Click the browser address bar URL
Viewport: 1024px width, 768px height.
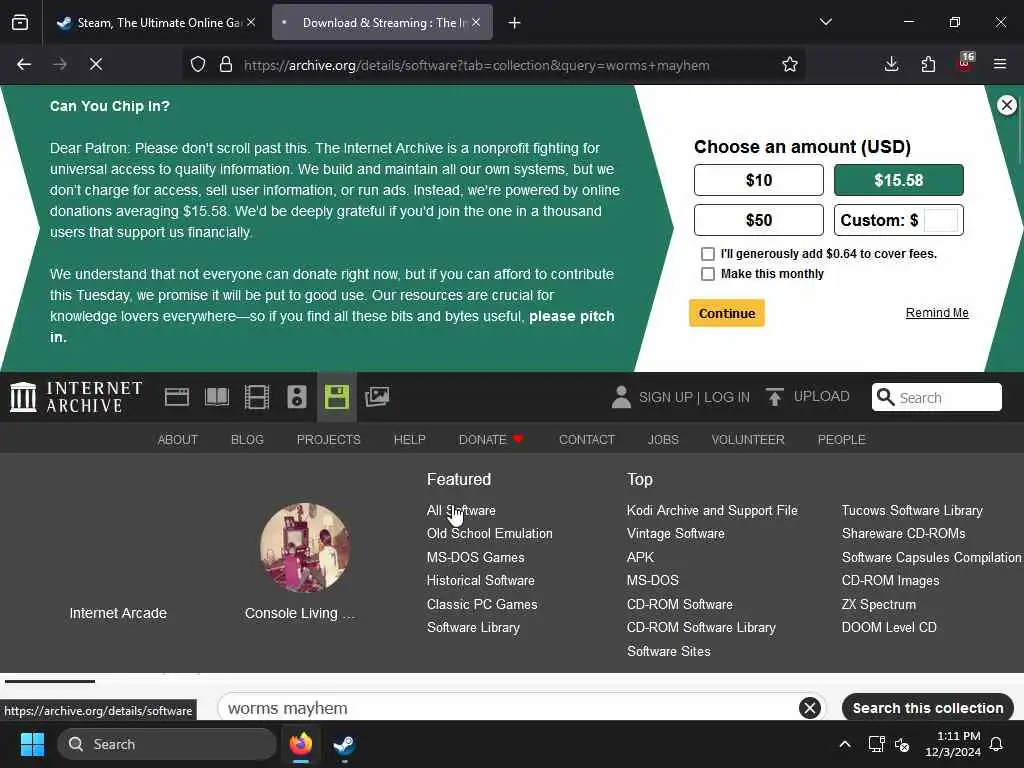point(477,65)
